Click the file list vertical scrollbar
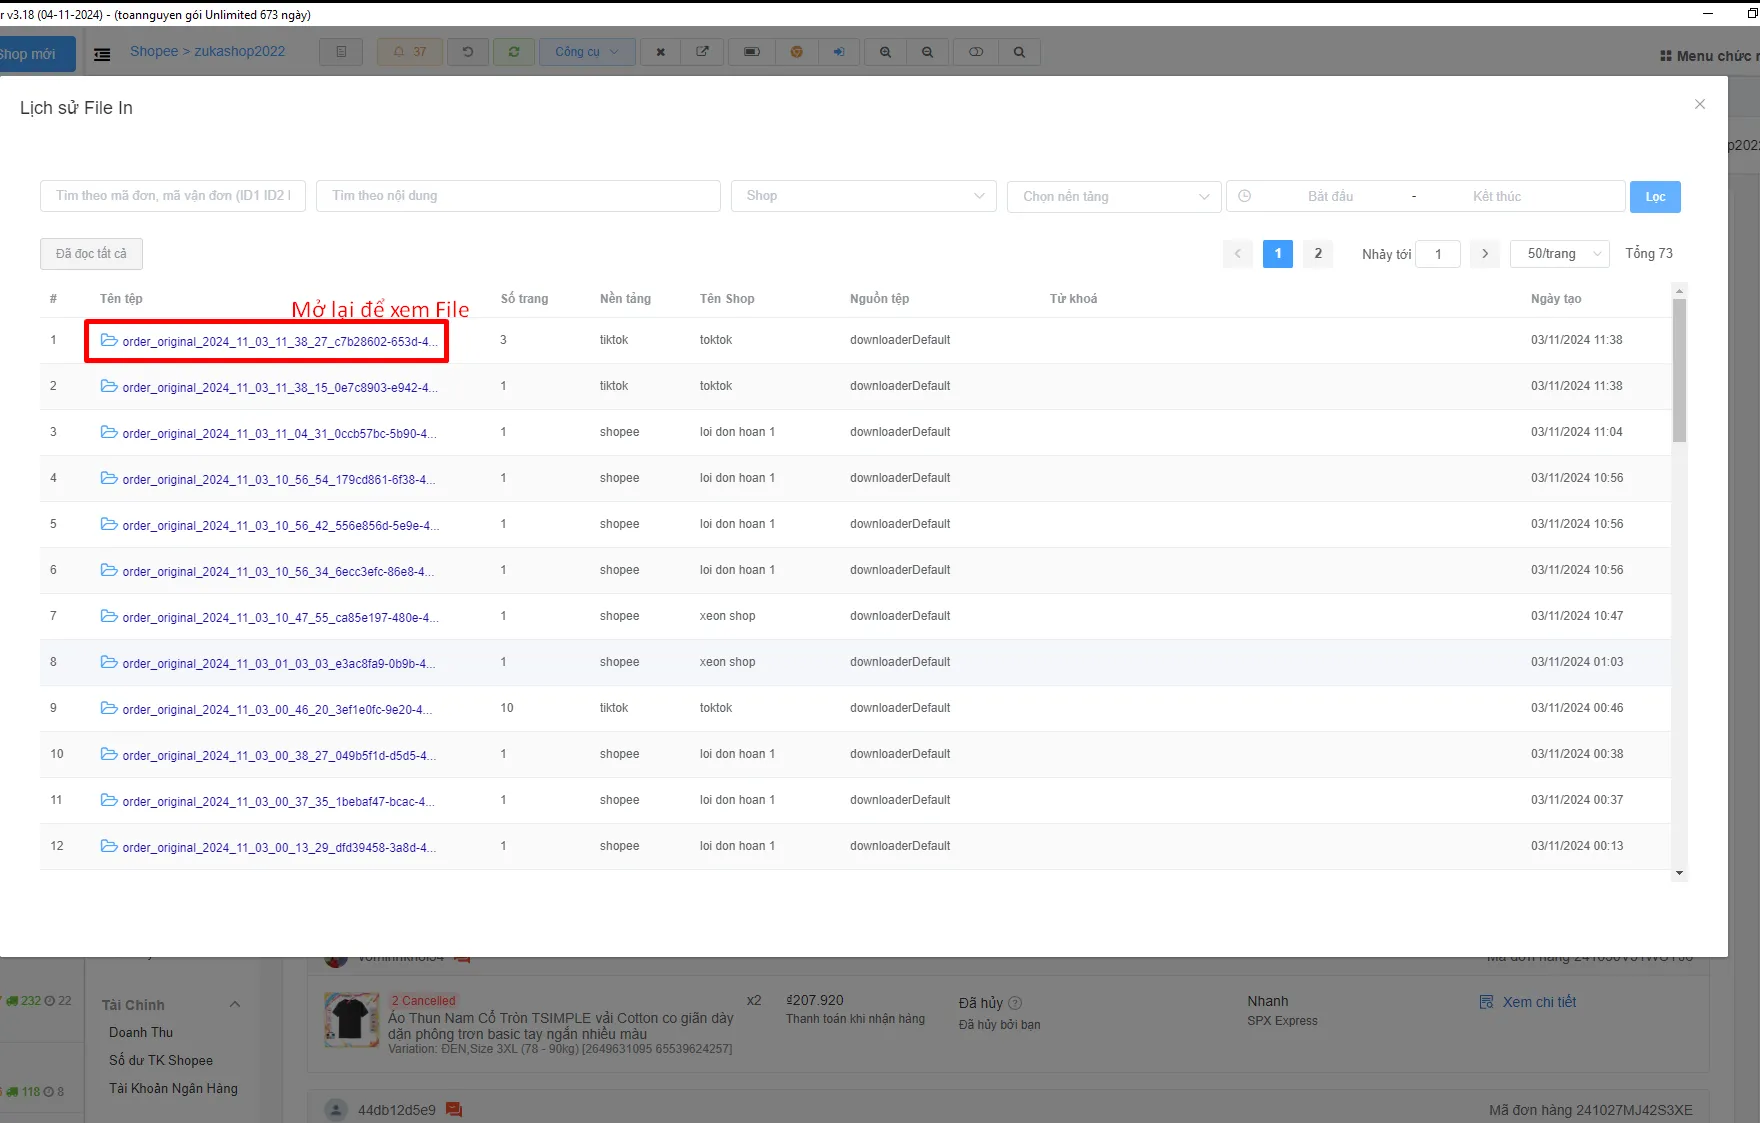1760x1123 pixels. point(1679,370)
